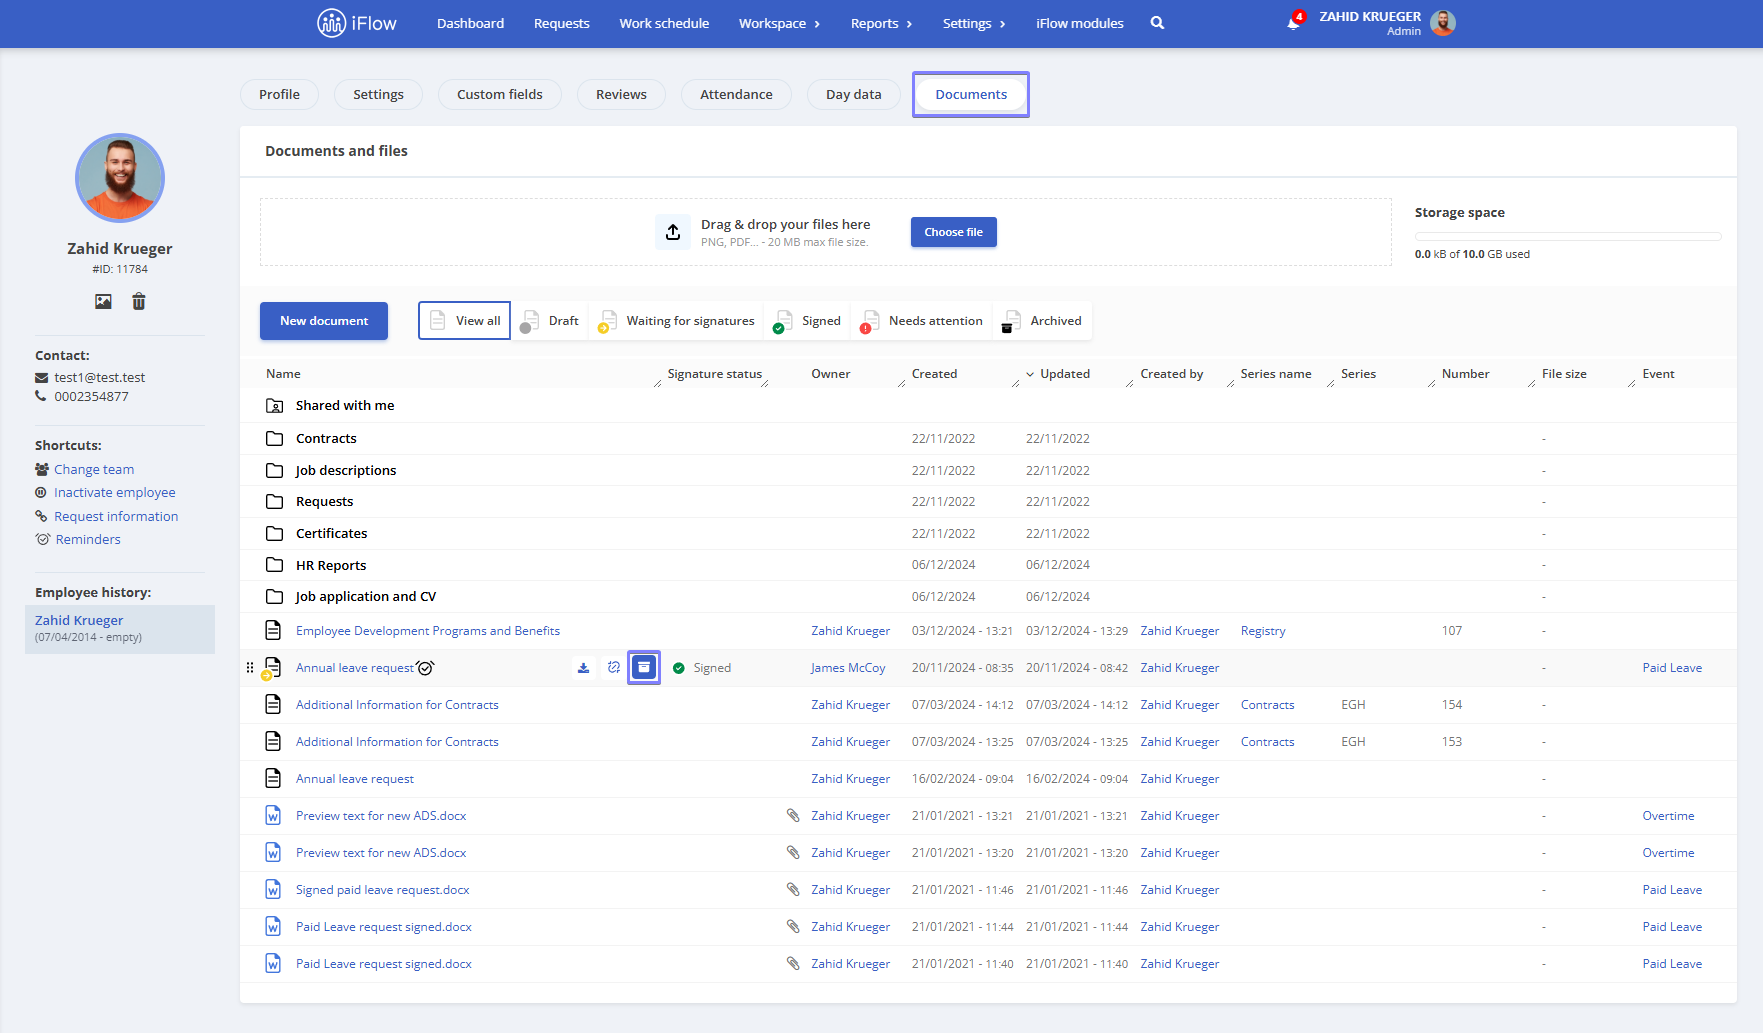Viewport: 1763px width, 1033px height.
Task: Click the New document button
Action: point(324,321)
